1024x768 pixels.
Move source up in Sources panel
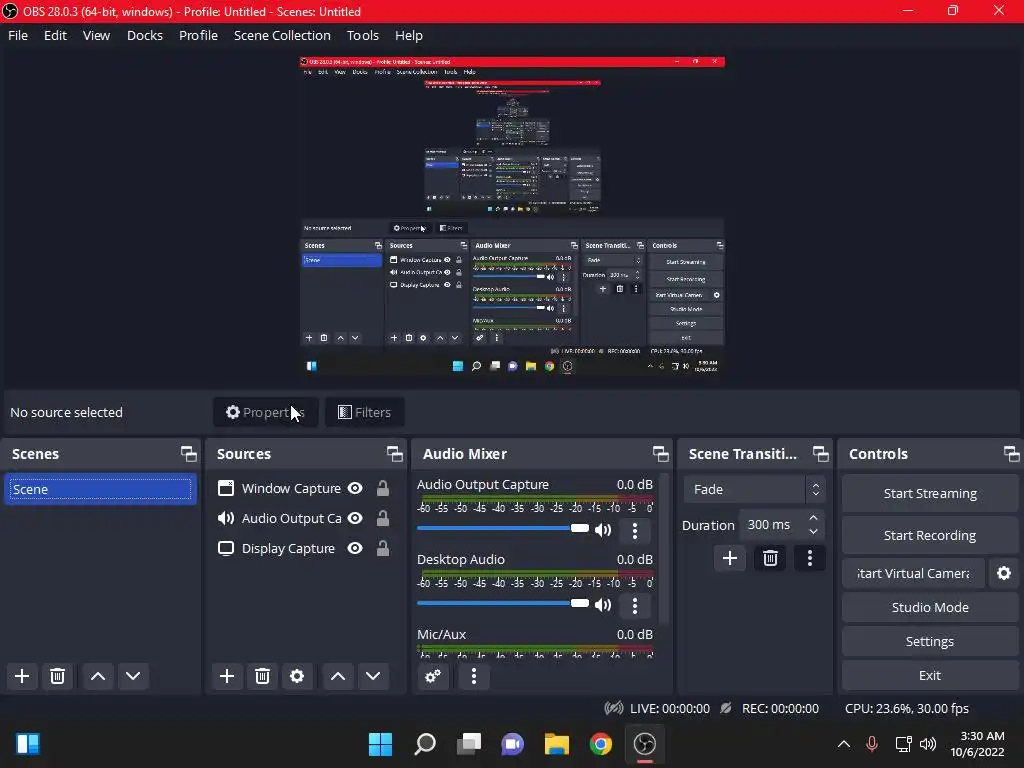tap(338, 676)
